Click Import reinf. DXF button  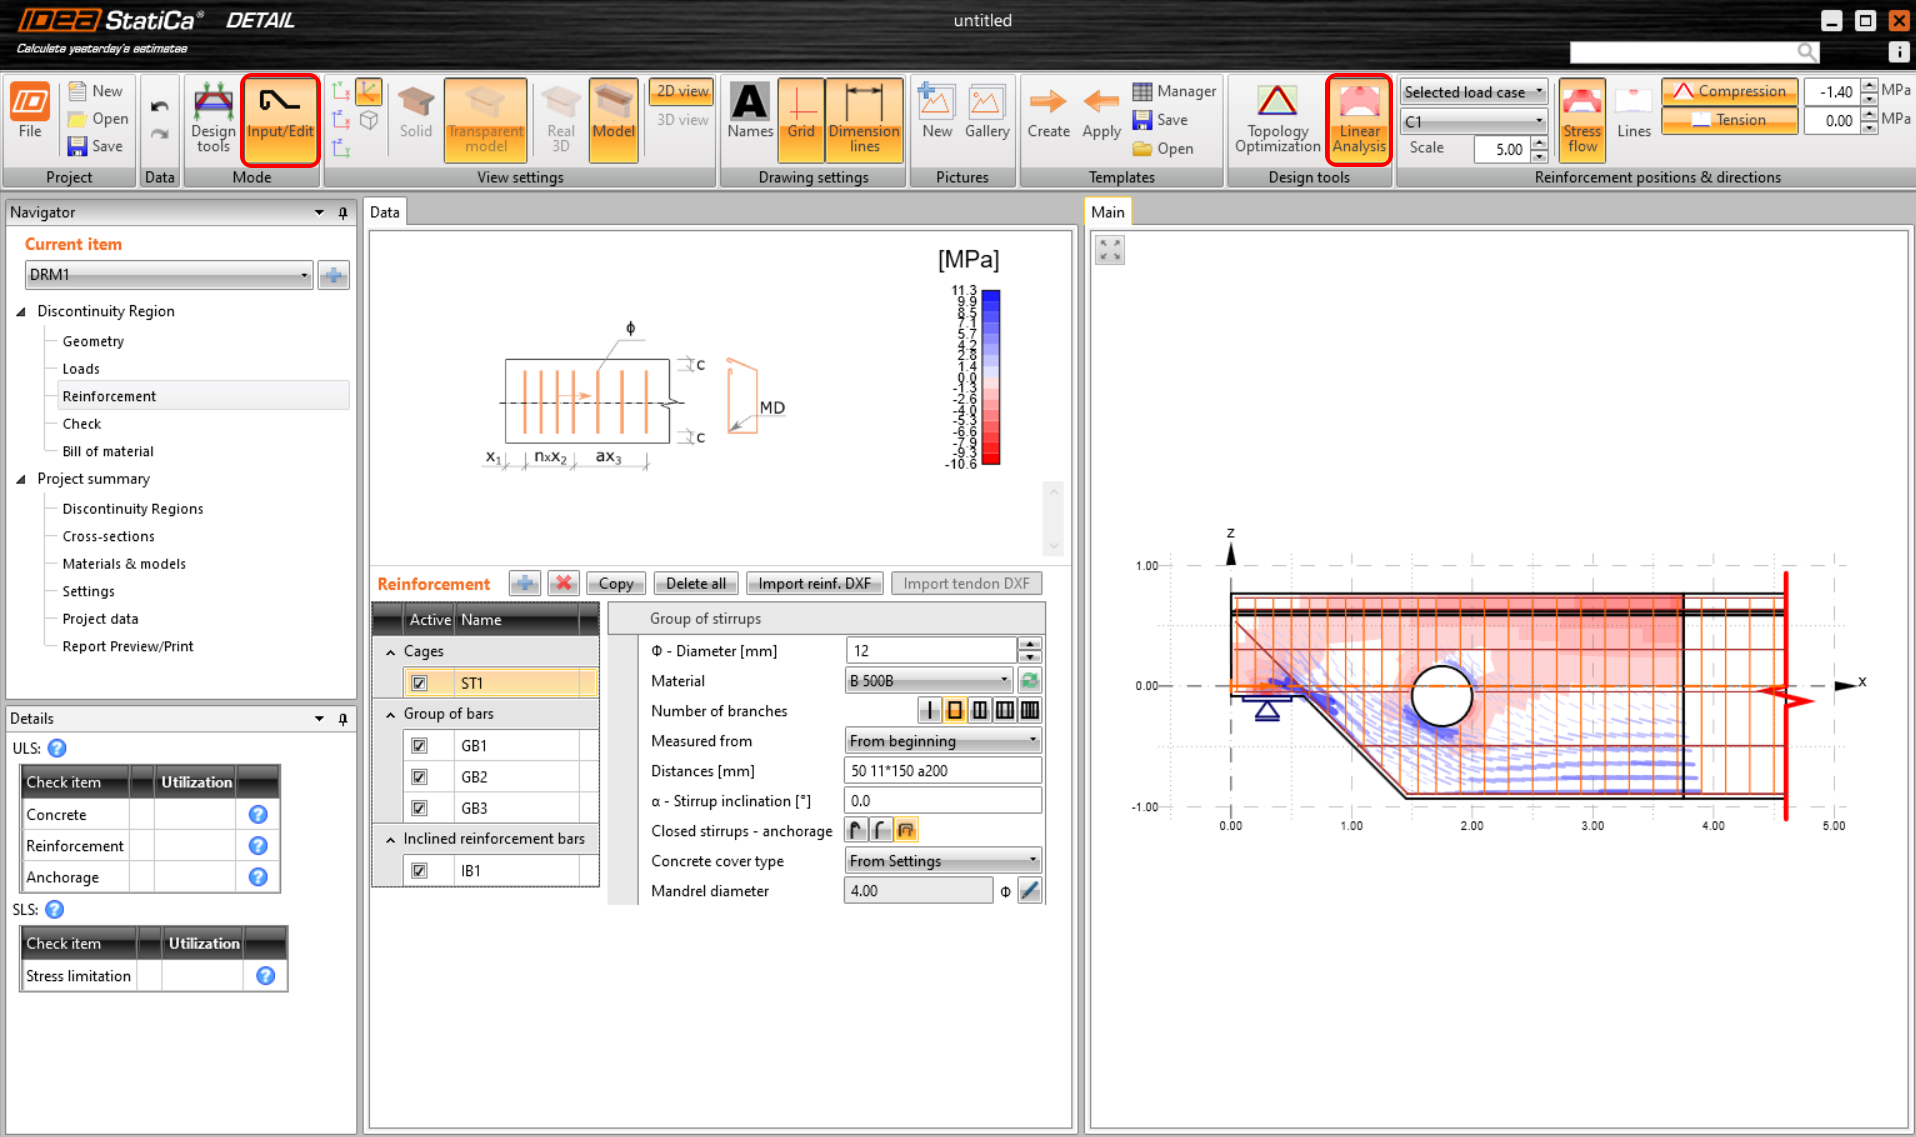coord(814,583)
